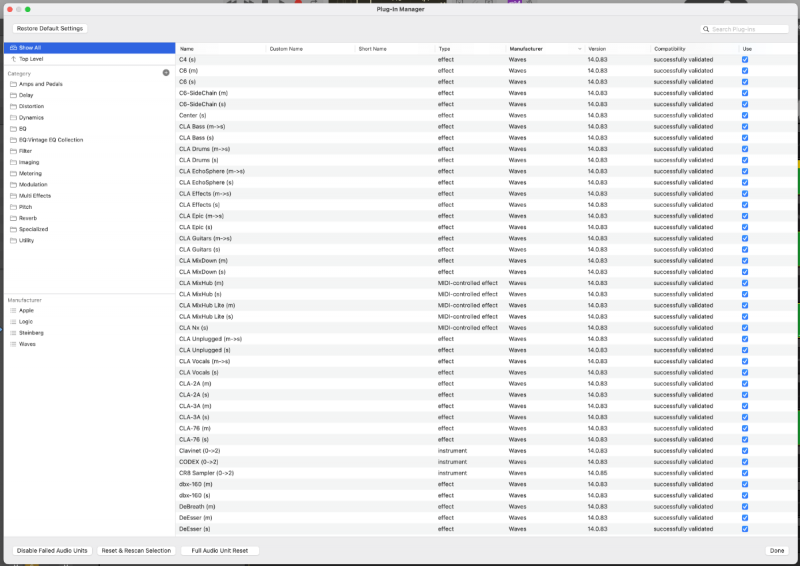Select the CLA MixDown (m) row name

tap(203, 261)
